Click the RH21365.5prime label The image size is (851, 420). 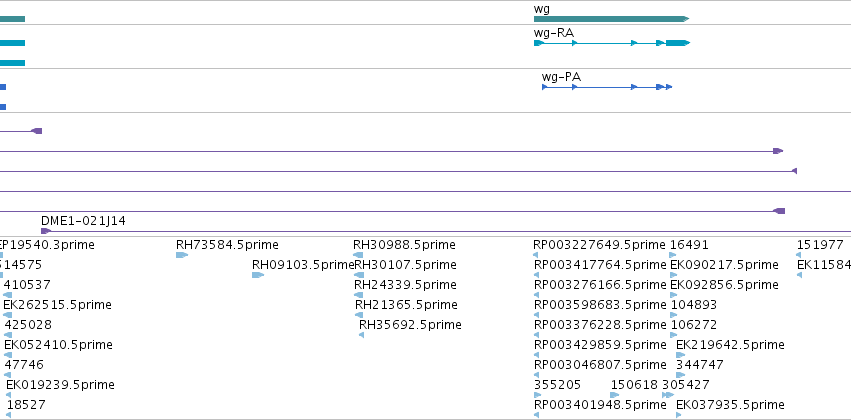[x=406, y=305]
